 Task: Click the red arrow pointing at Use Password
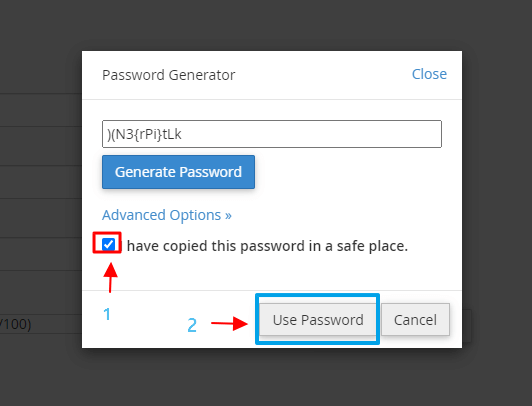229,323
